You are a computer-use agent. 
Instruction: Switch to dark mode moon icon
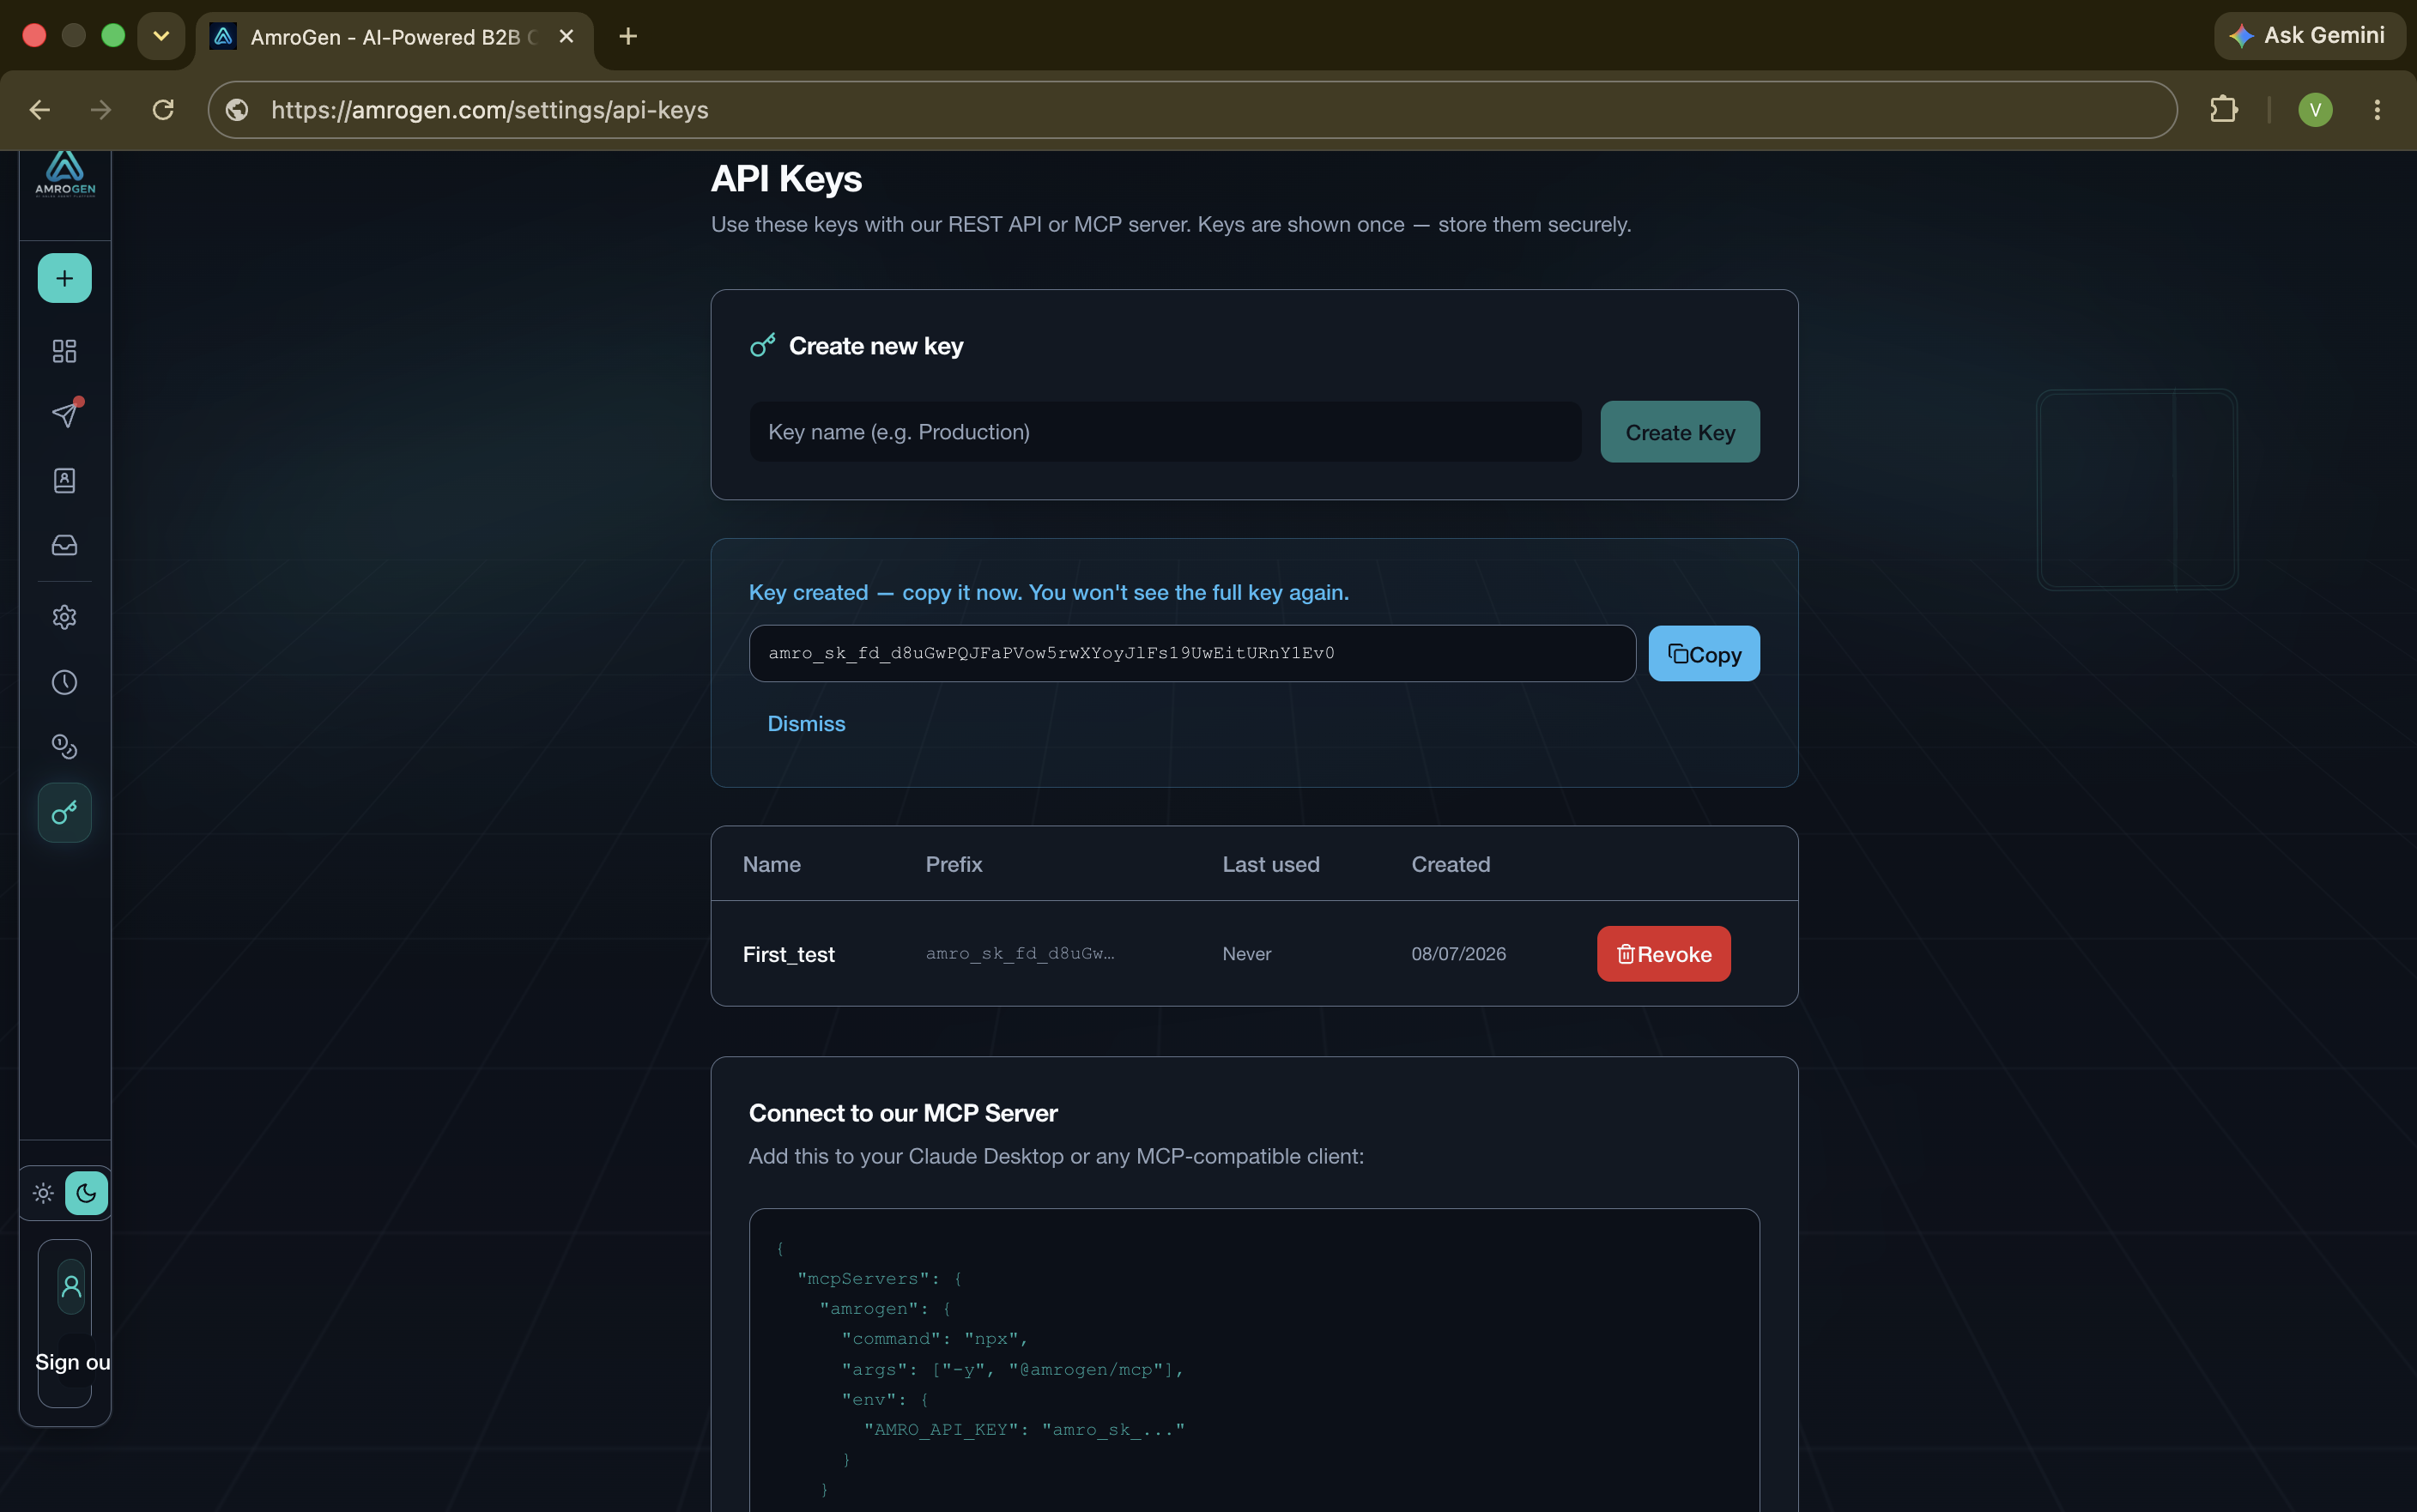(87, 1193)
